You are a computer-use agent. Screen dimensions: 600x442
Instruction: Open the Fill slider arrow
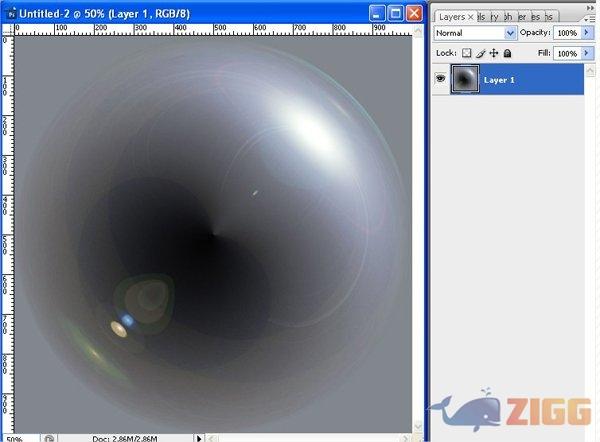pyautogui.click(x=587, y=53)
